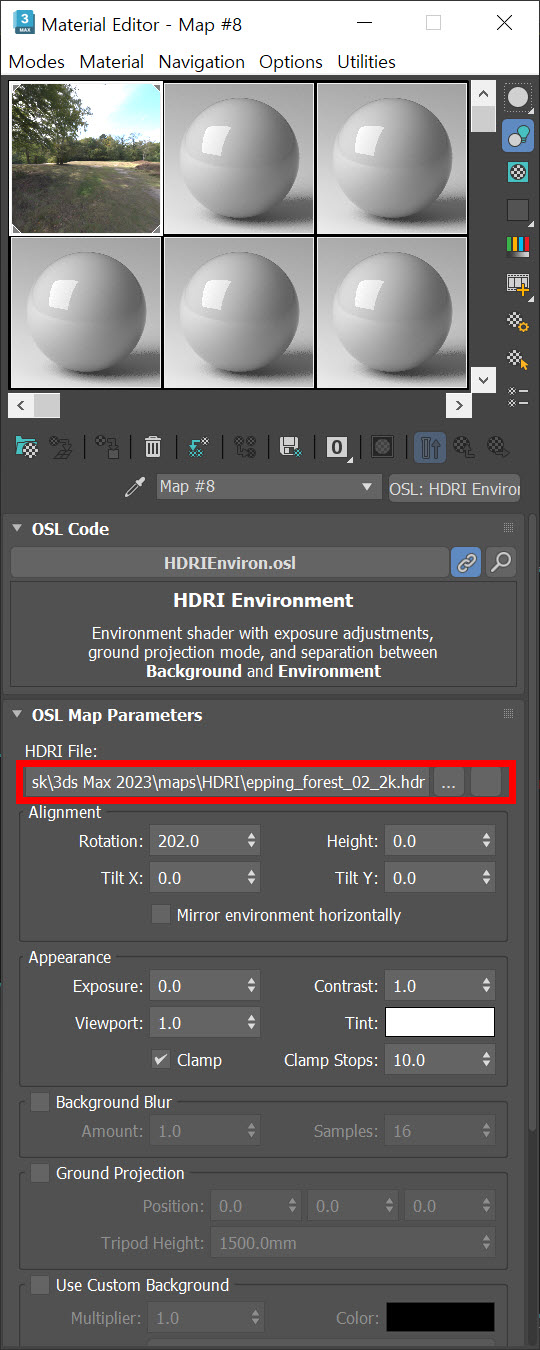Click the sample slots scroll left arrow
This screenshot has height=1350, width=540.
click(20, 405)
